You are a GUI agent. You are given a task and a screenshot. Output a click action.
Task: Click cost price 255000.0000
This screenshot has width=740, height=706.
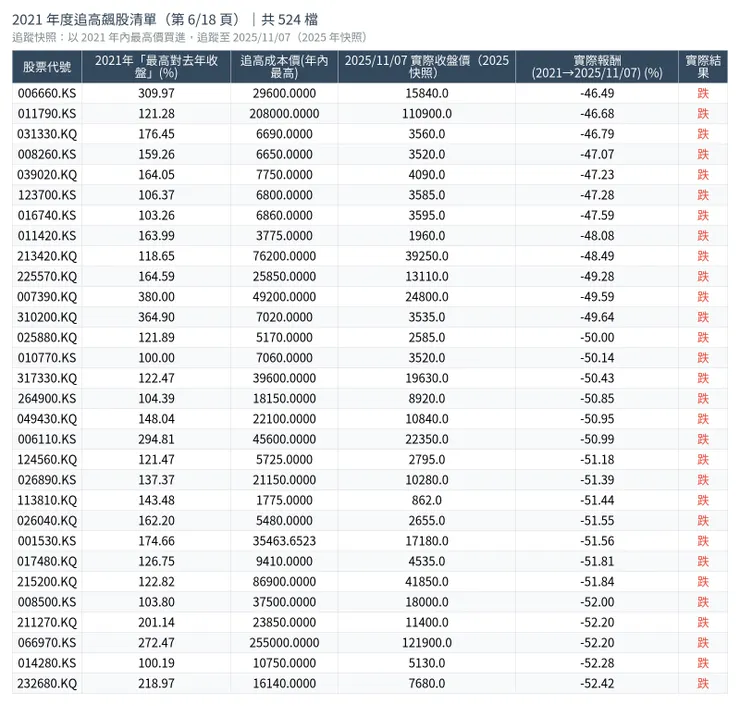point(284,643)
